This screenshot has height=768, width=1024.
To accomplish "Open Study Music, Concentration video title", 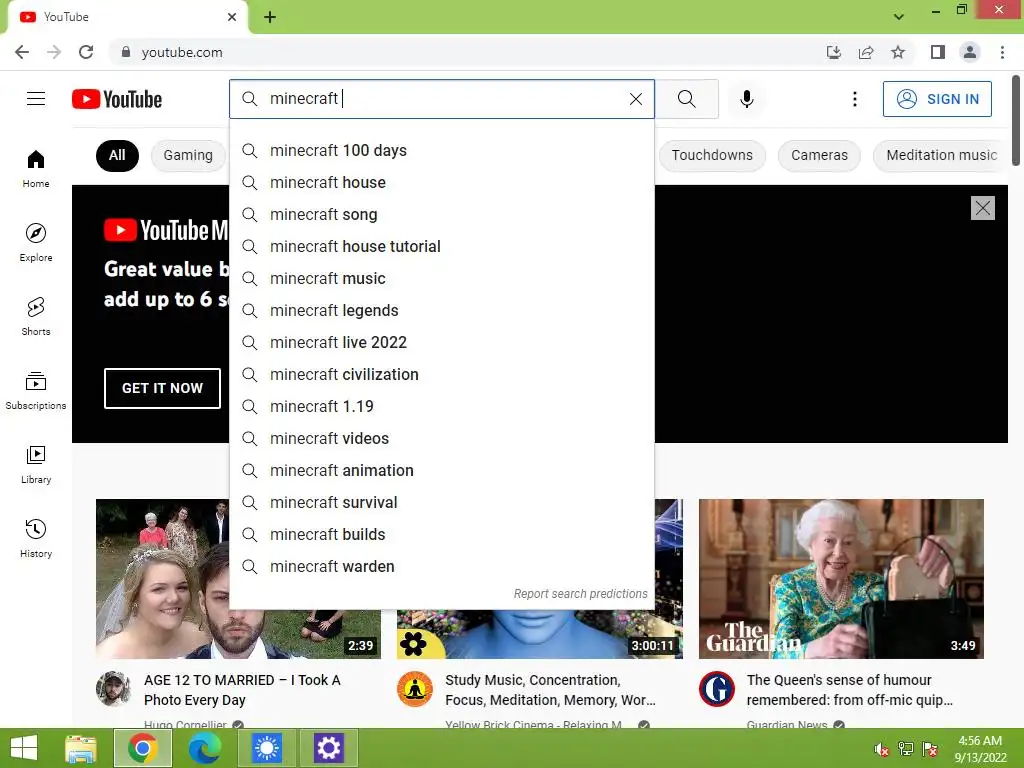I will pyautogui.click(x=550, y=690).
